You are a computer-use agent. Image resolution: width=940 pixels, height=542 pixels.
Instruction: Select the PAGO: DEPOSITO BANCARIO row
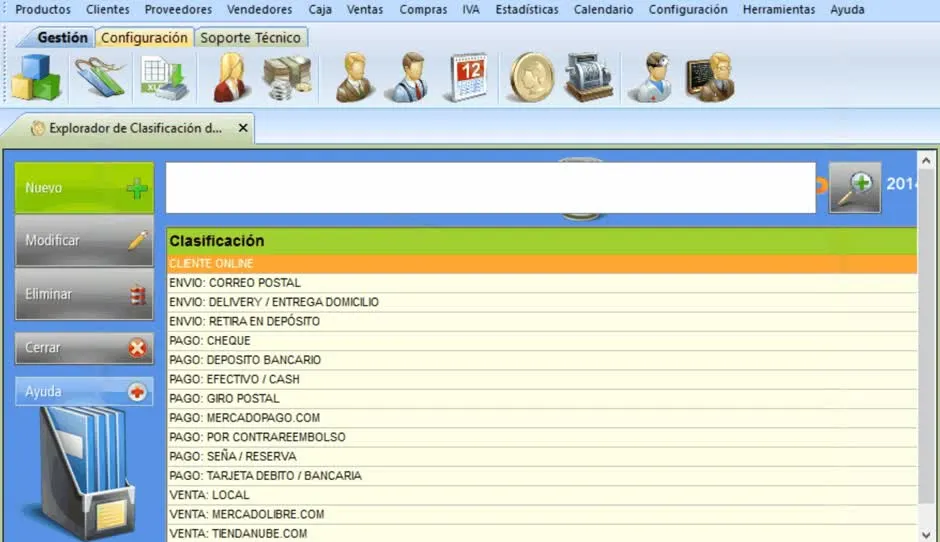click(x=542, y=360)
